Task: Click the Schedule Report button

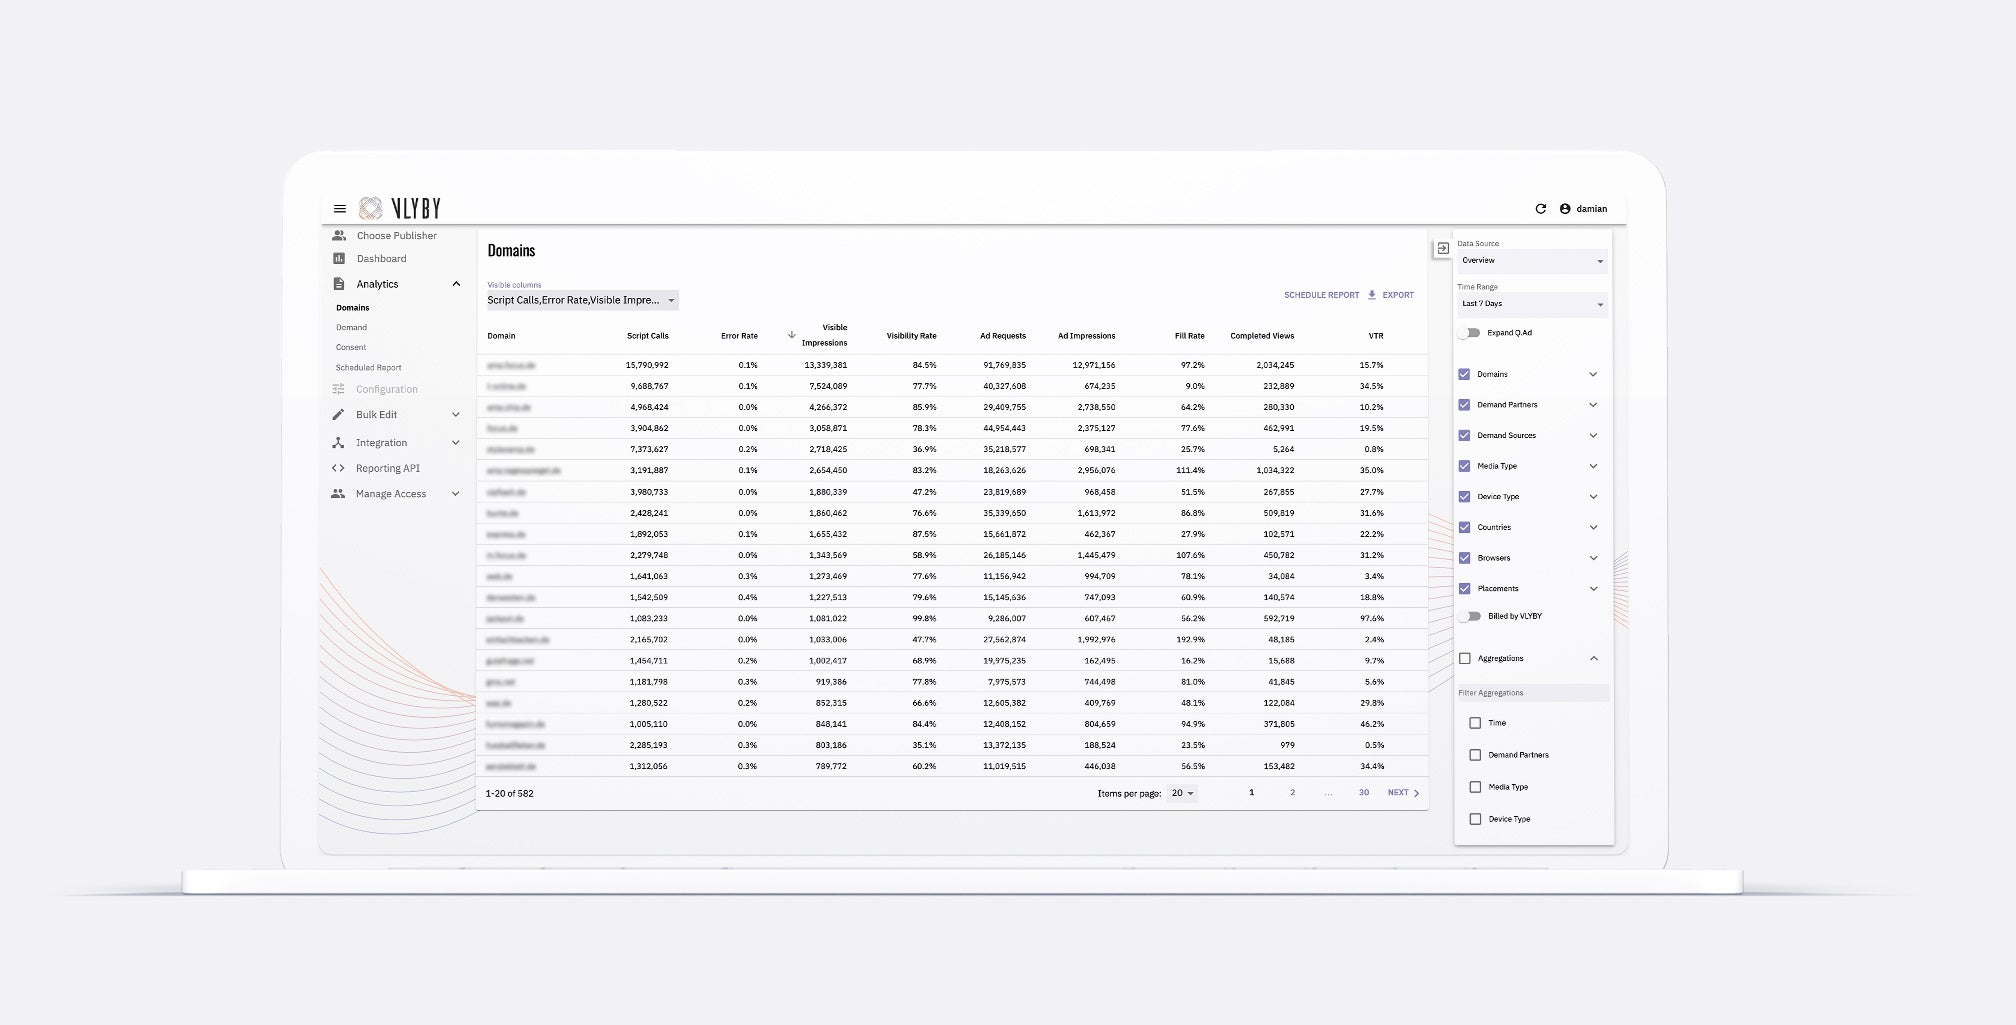Action: coord(1322,295)
